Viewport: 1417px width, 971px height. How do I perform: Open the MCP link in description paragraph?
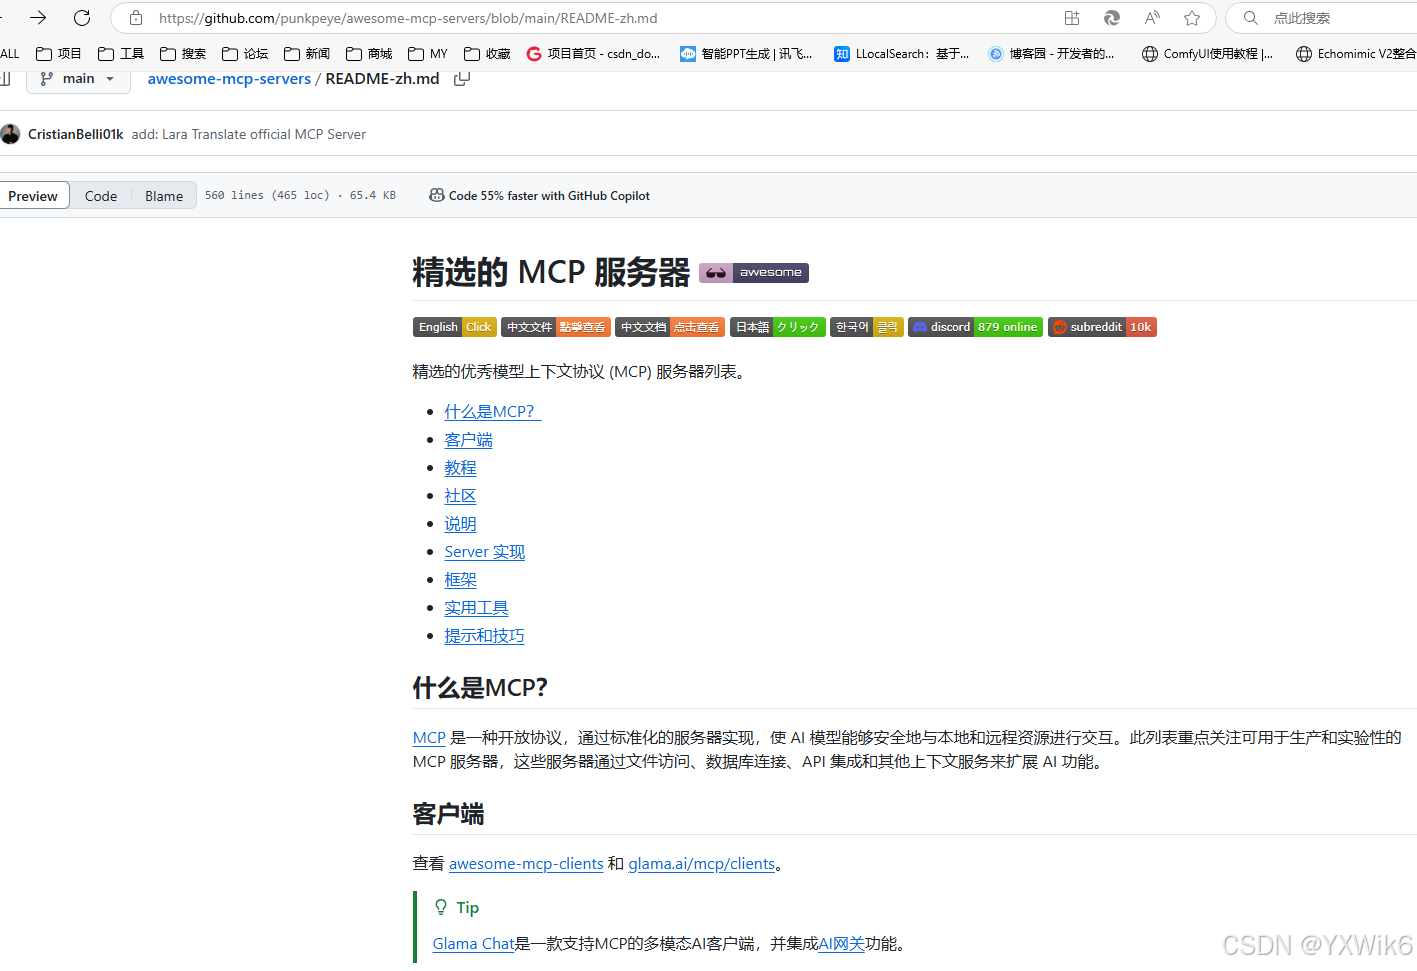pos(429,738)
